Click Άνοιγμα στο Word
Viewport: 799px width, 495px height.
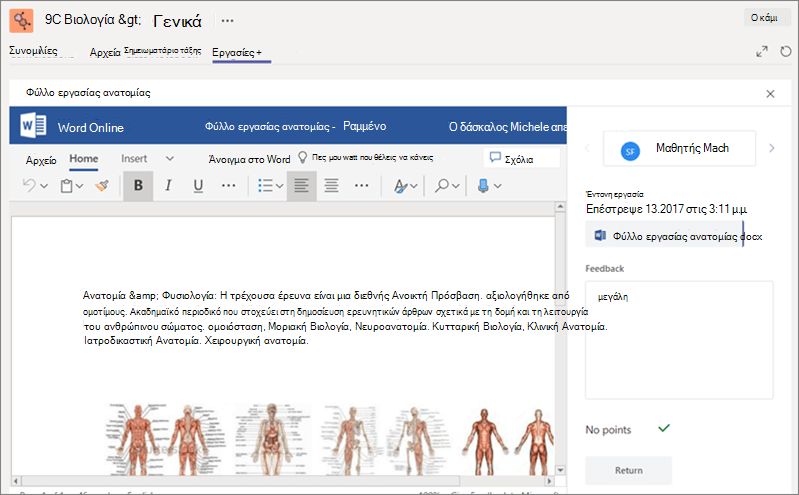(x=249, y=160)
